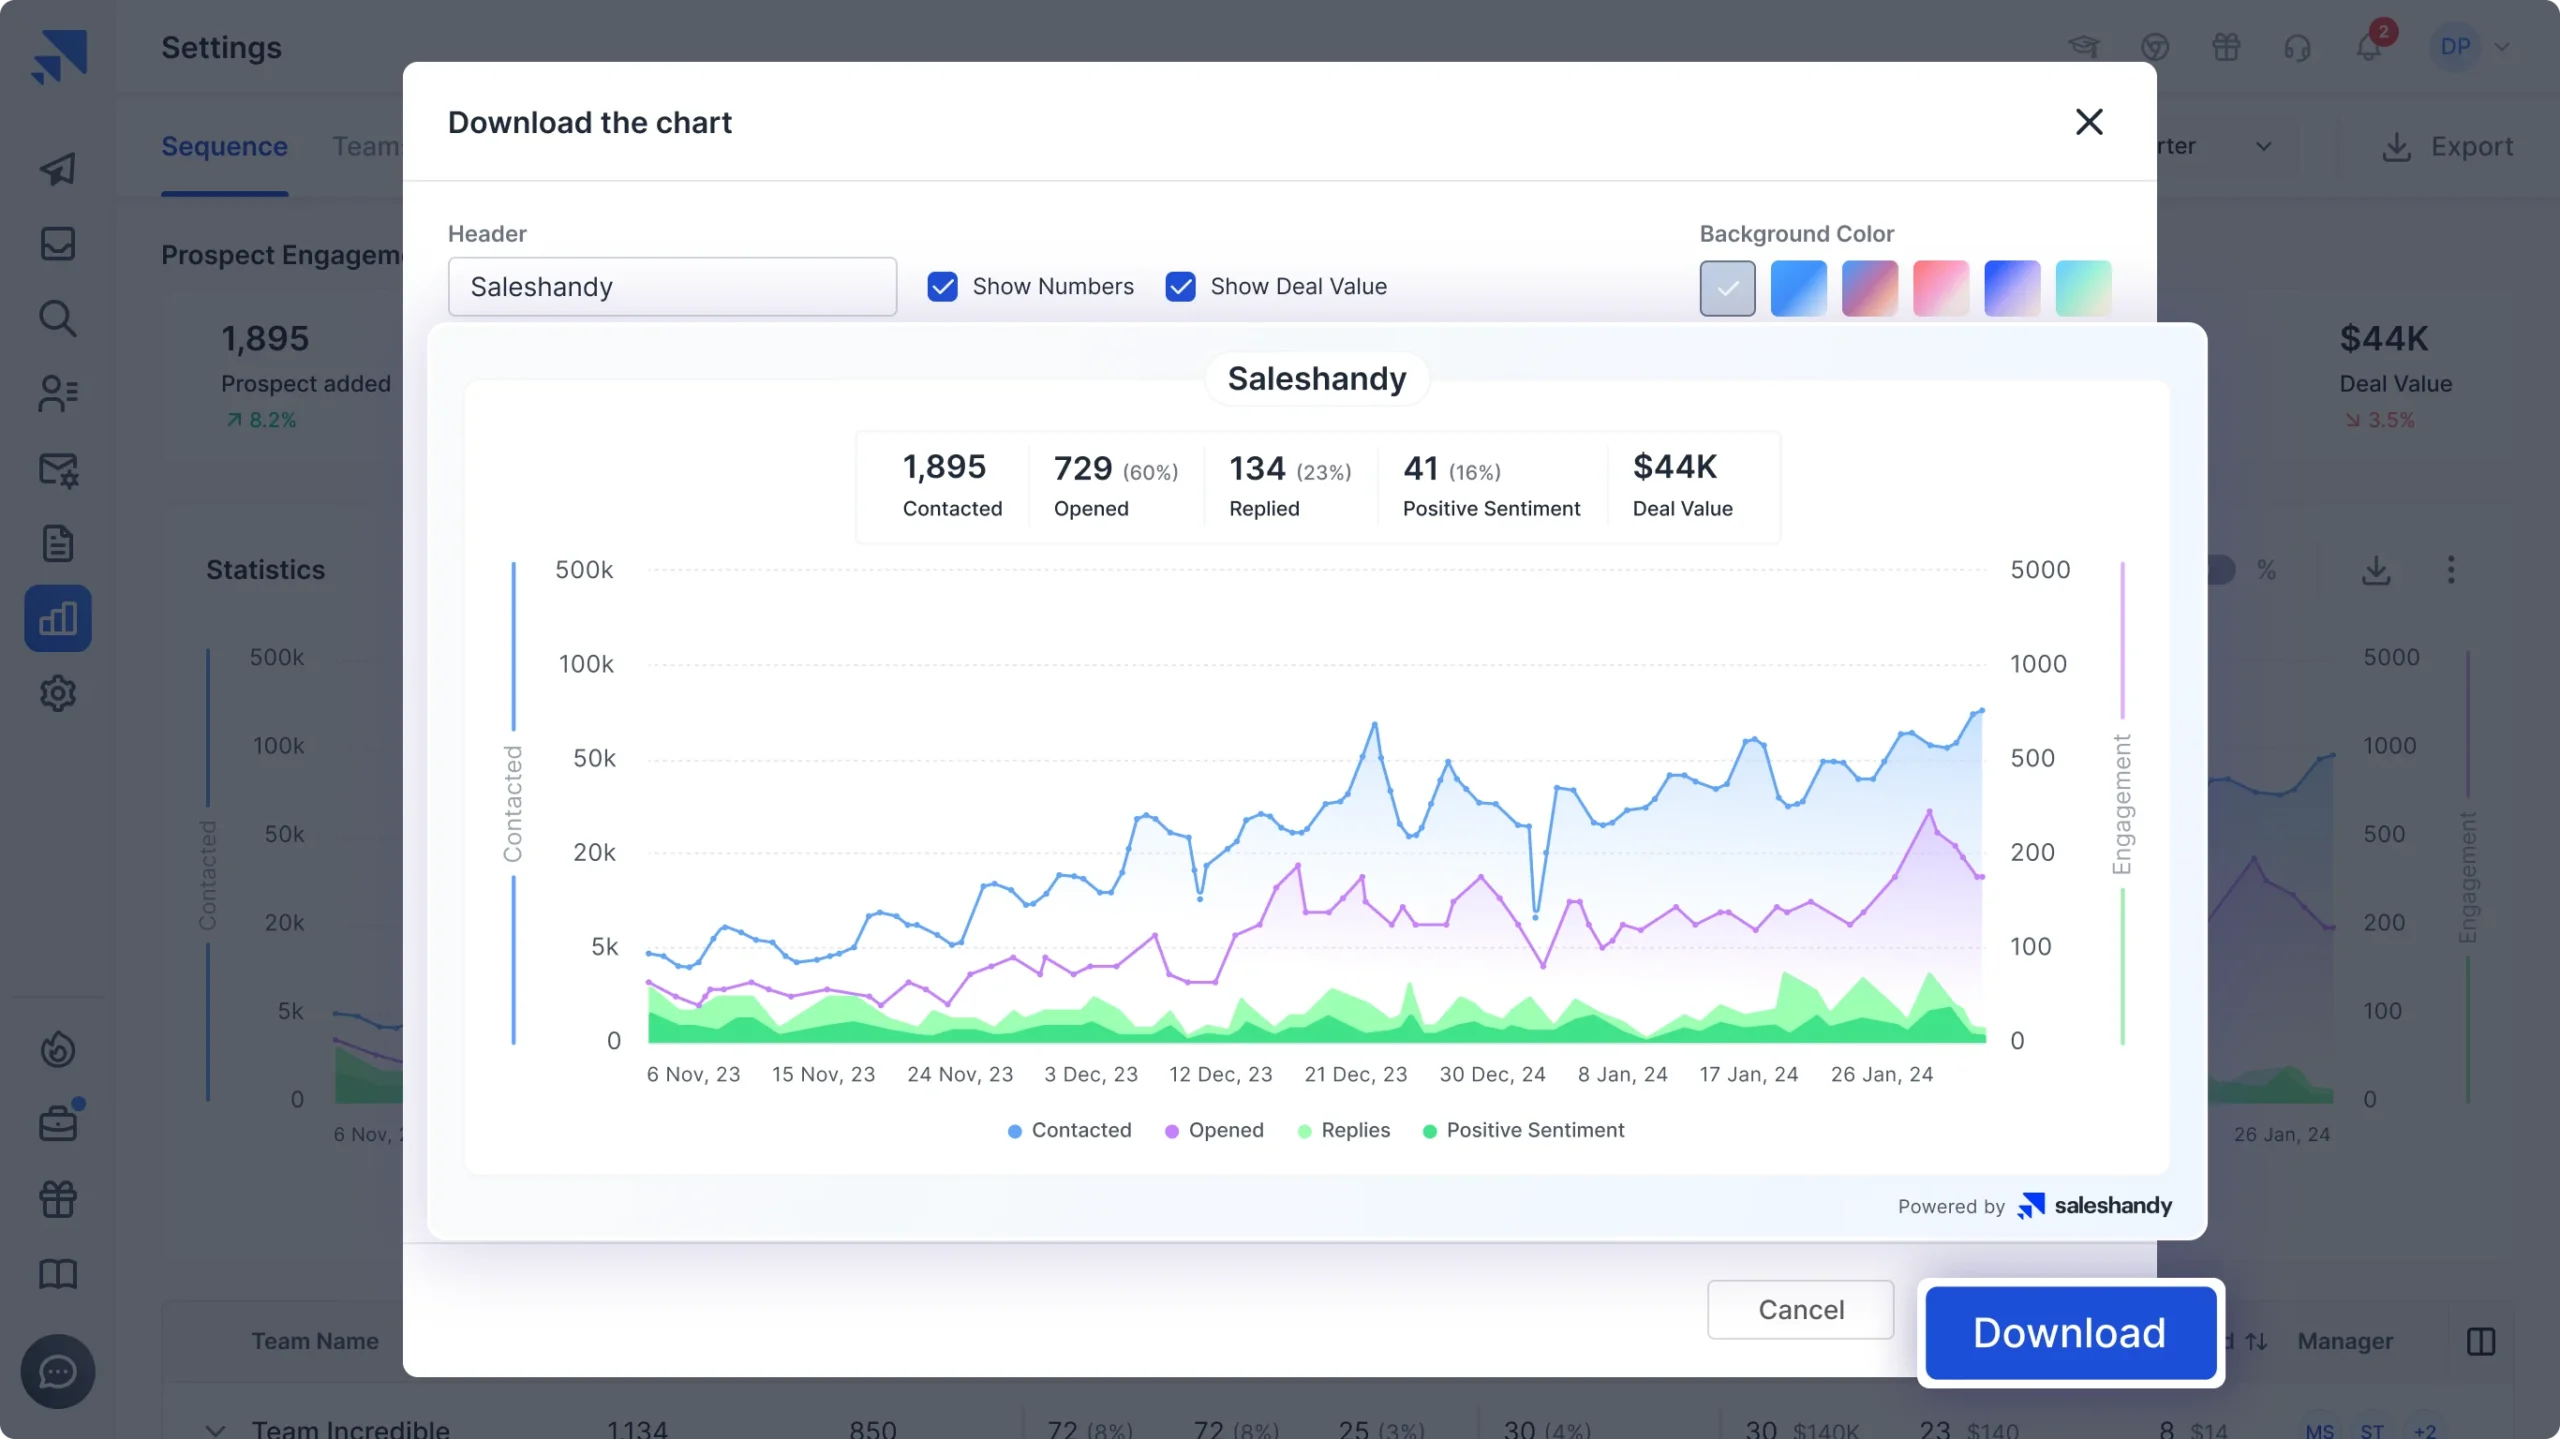The width and height of the screenshot is (2560, 1439).
Task: Open notifications bell with badge
Action: 2370,45
